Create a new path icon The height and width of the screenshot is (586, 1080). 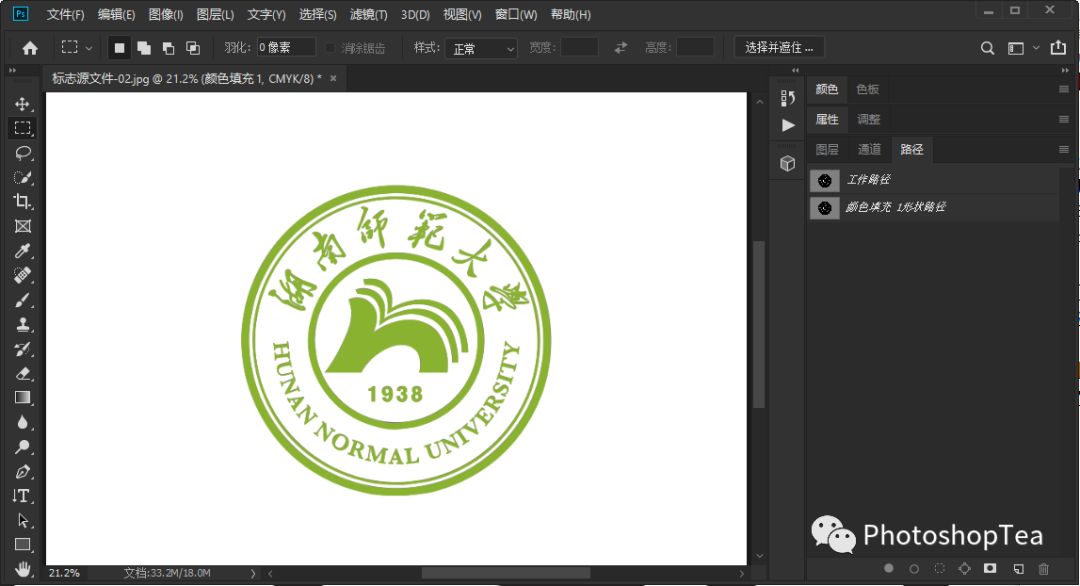[1018, 569]
